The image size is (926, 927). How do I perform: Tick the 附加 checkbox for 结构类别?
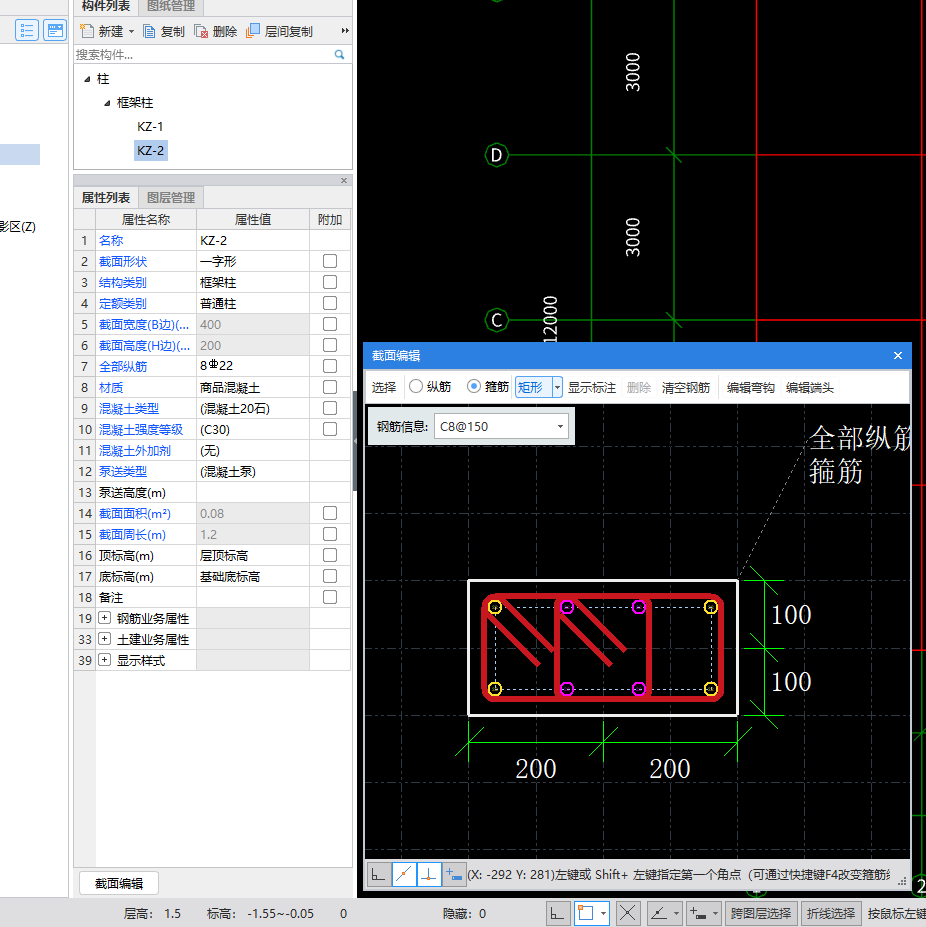coord(330,282)
